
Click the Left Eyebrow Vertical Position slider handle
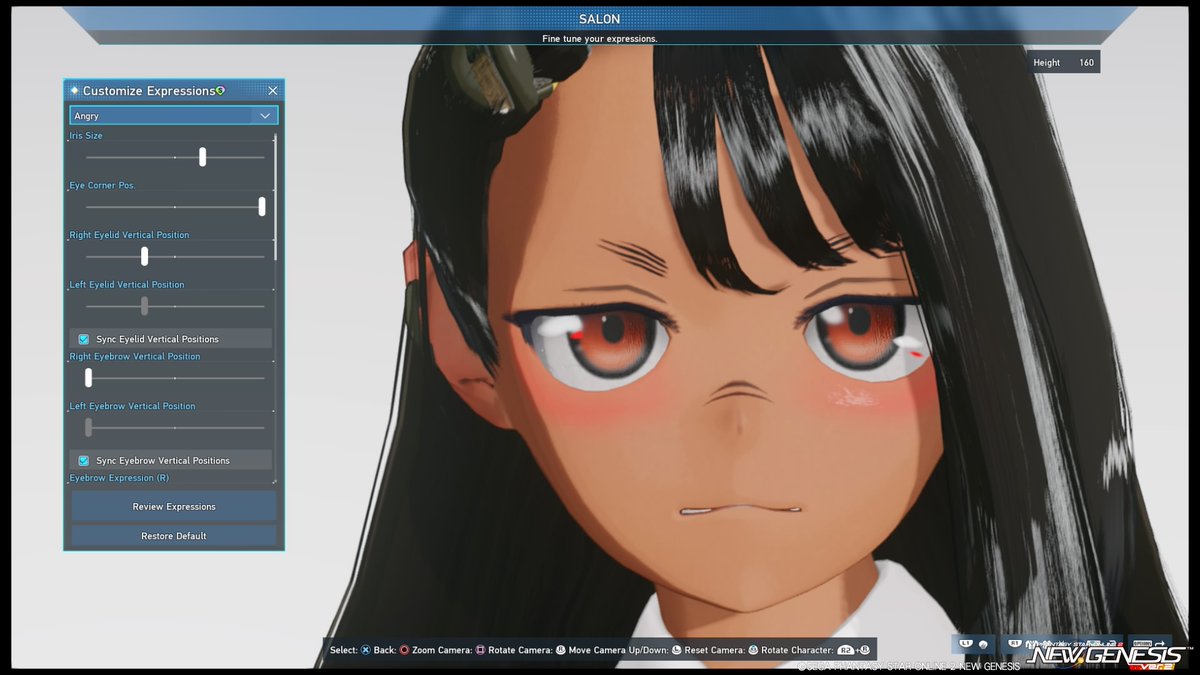(x=89, y=428)
